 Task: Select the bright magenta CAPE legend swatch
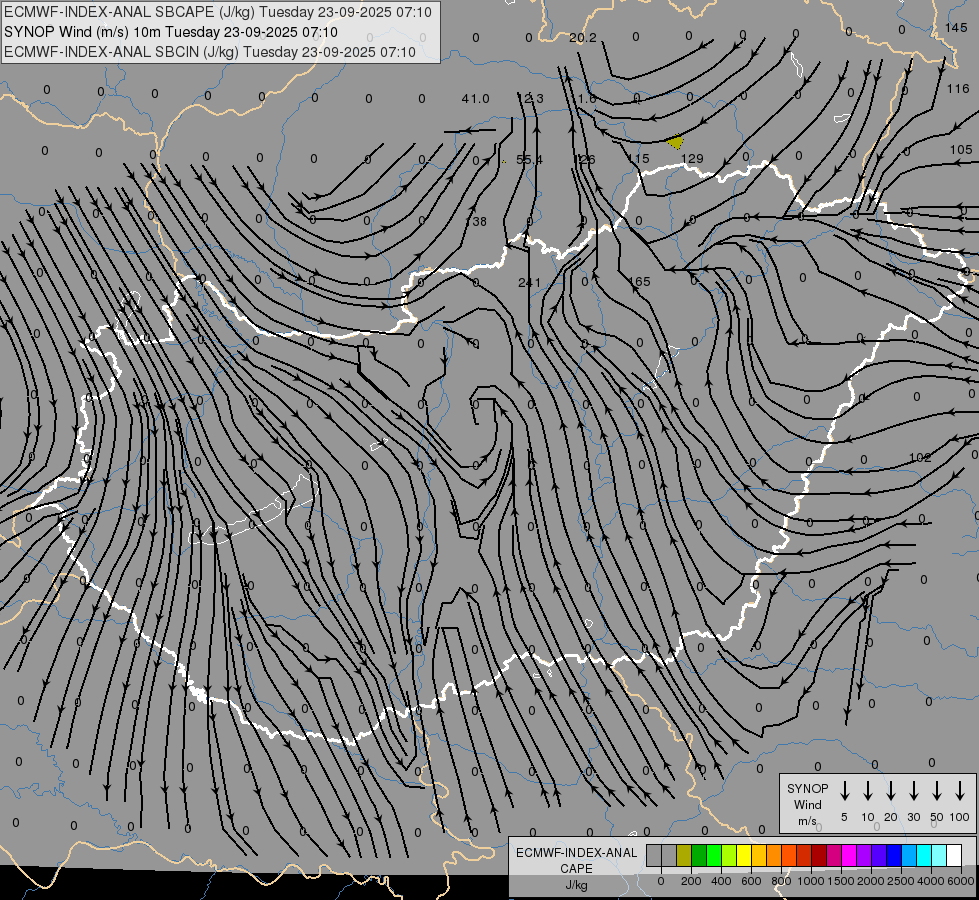849,855
